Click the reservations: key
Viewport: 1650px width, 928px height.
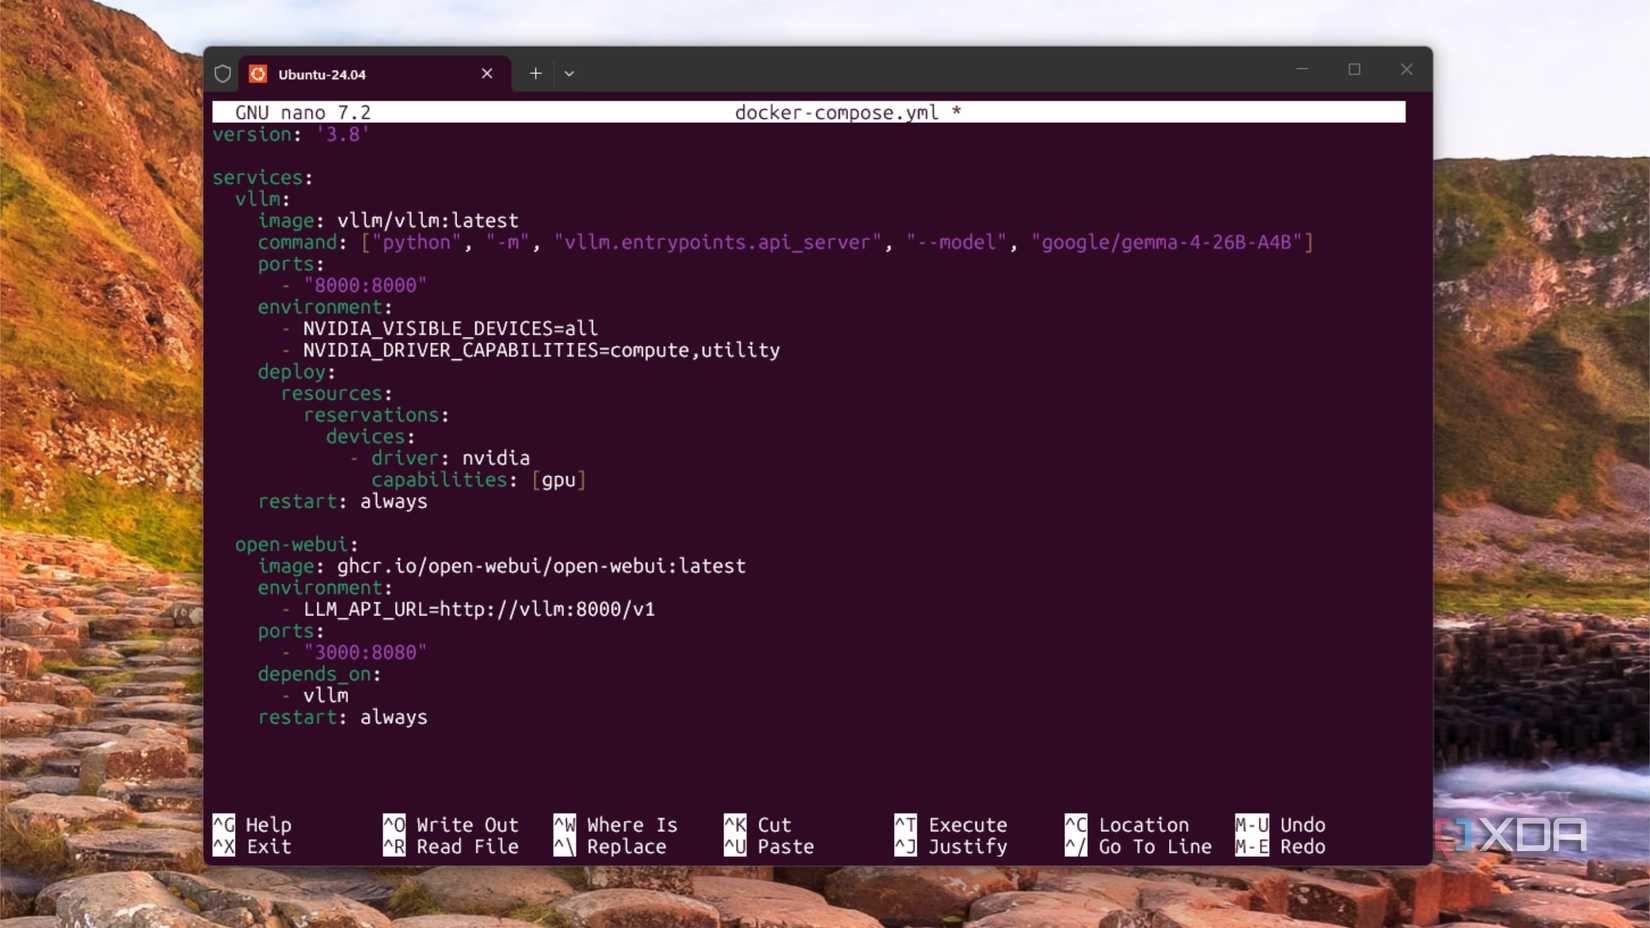377,415
